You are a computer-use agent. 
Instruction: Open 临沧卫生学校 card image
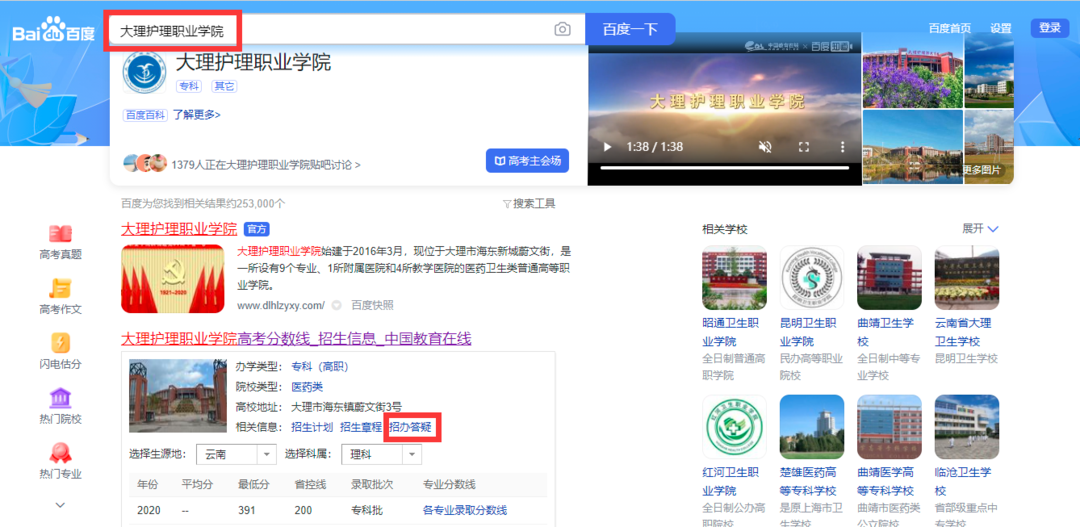[967, 426]
